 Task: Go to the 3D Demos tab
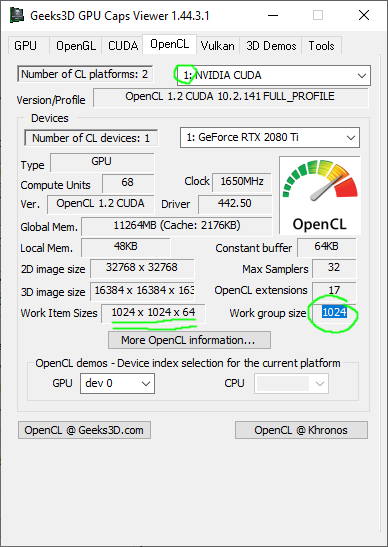point(271,46)
